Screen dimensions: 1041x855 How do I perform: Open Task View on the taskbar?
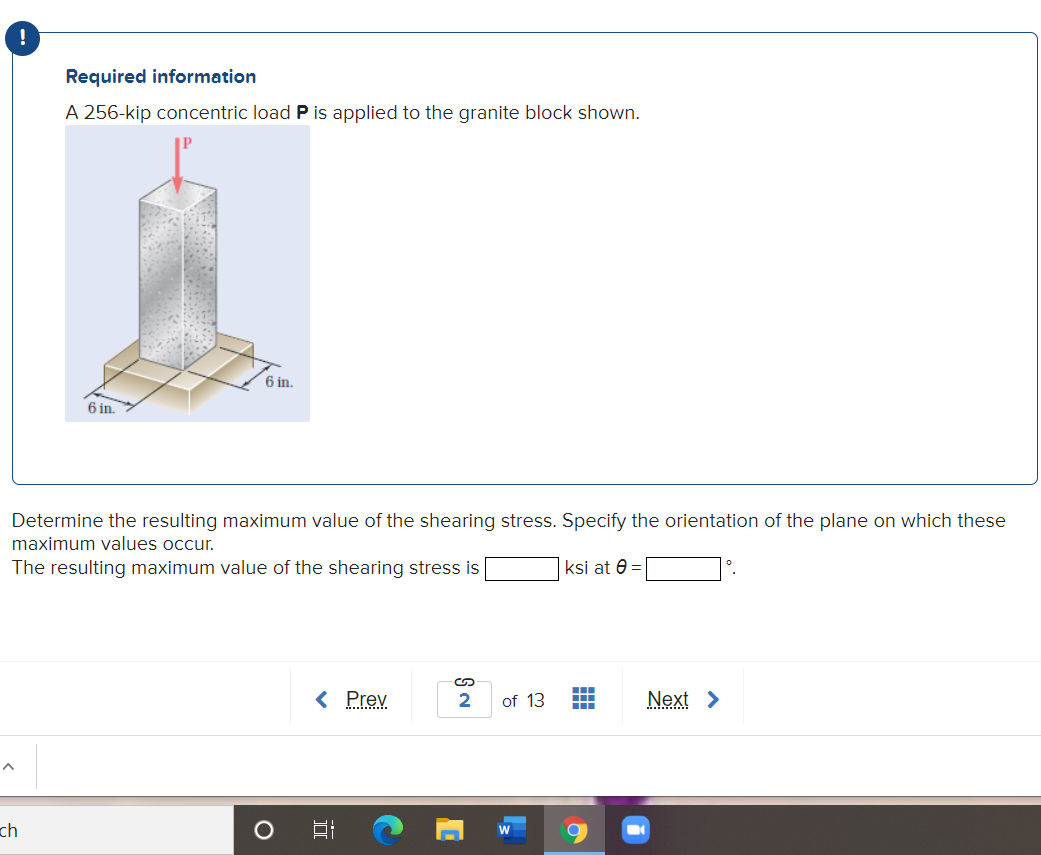[x=322, y=829]
